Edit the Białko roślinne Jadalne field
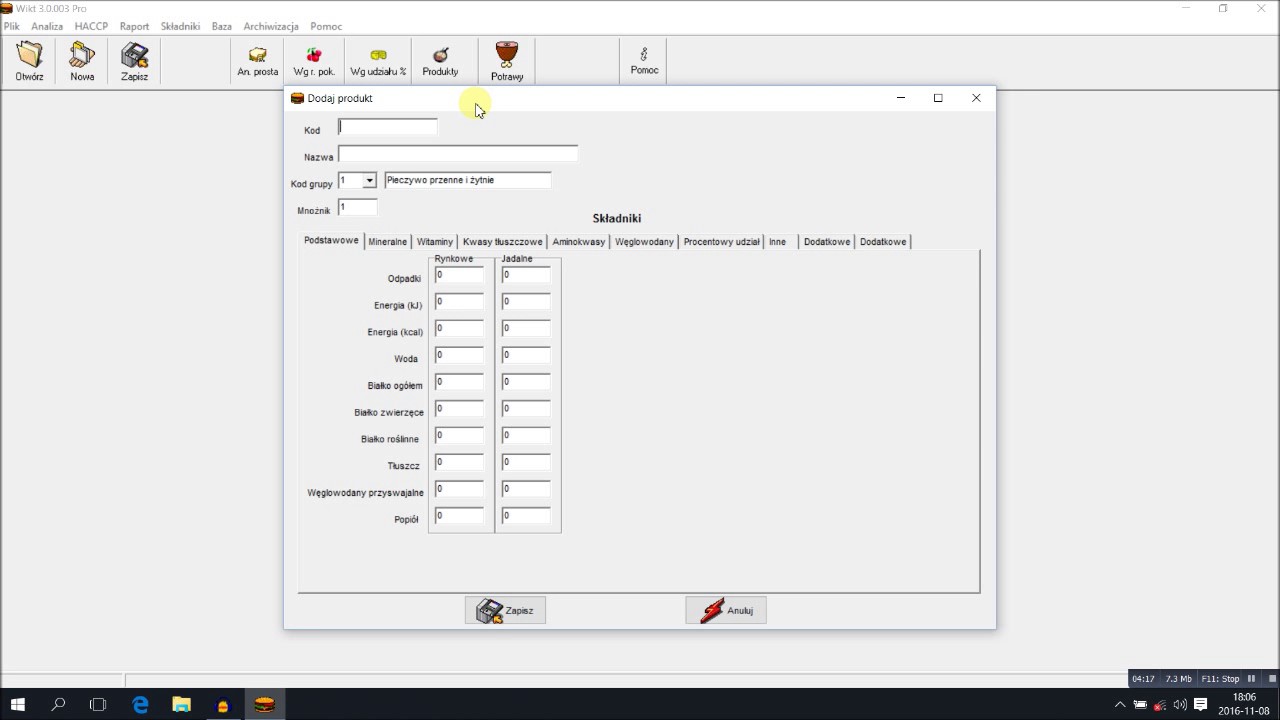The image size is (1280, 720). click(526, 436)
